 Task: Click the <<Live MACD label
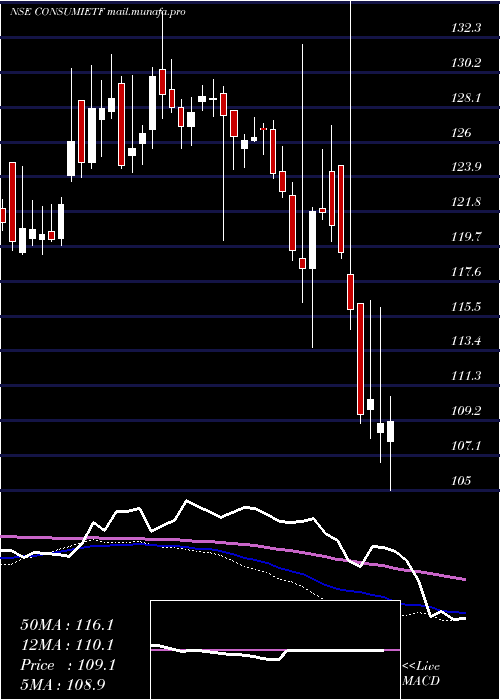421,674
